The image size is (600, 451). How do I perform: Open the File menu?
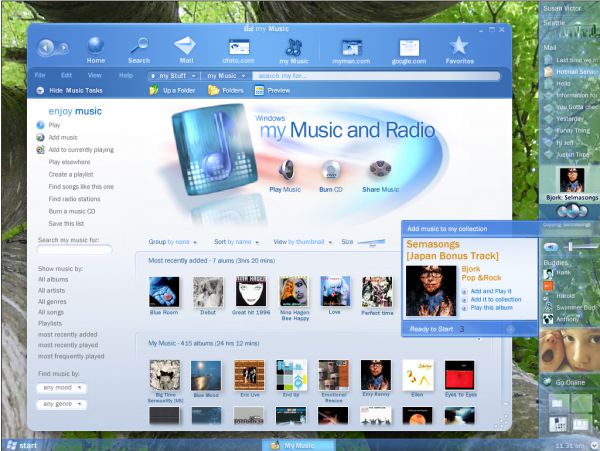(x=40, y=75)
